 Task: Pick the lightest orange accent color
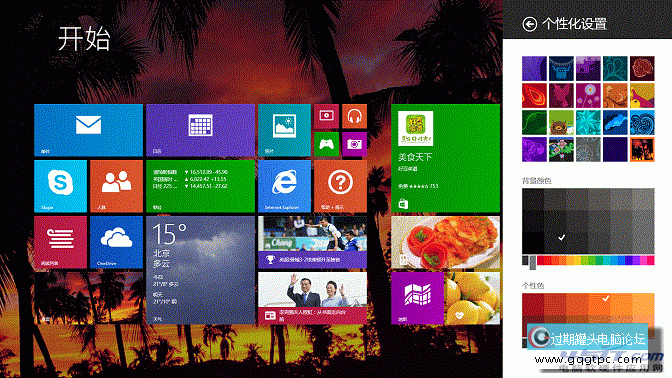pyautogui.click(x=643, y=305)
